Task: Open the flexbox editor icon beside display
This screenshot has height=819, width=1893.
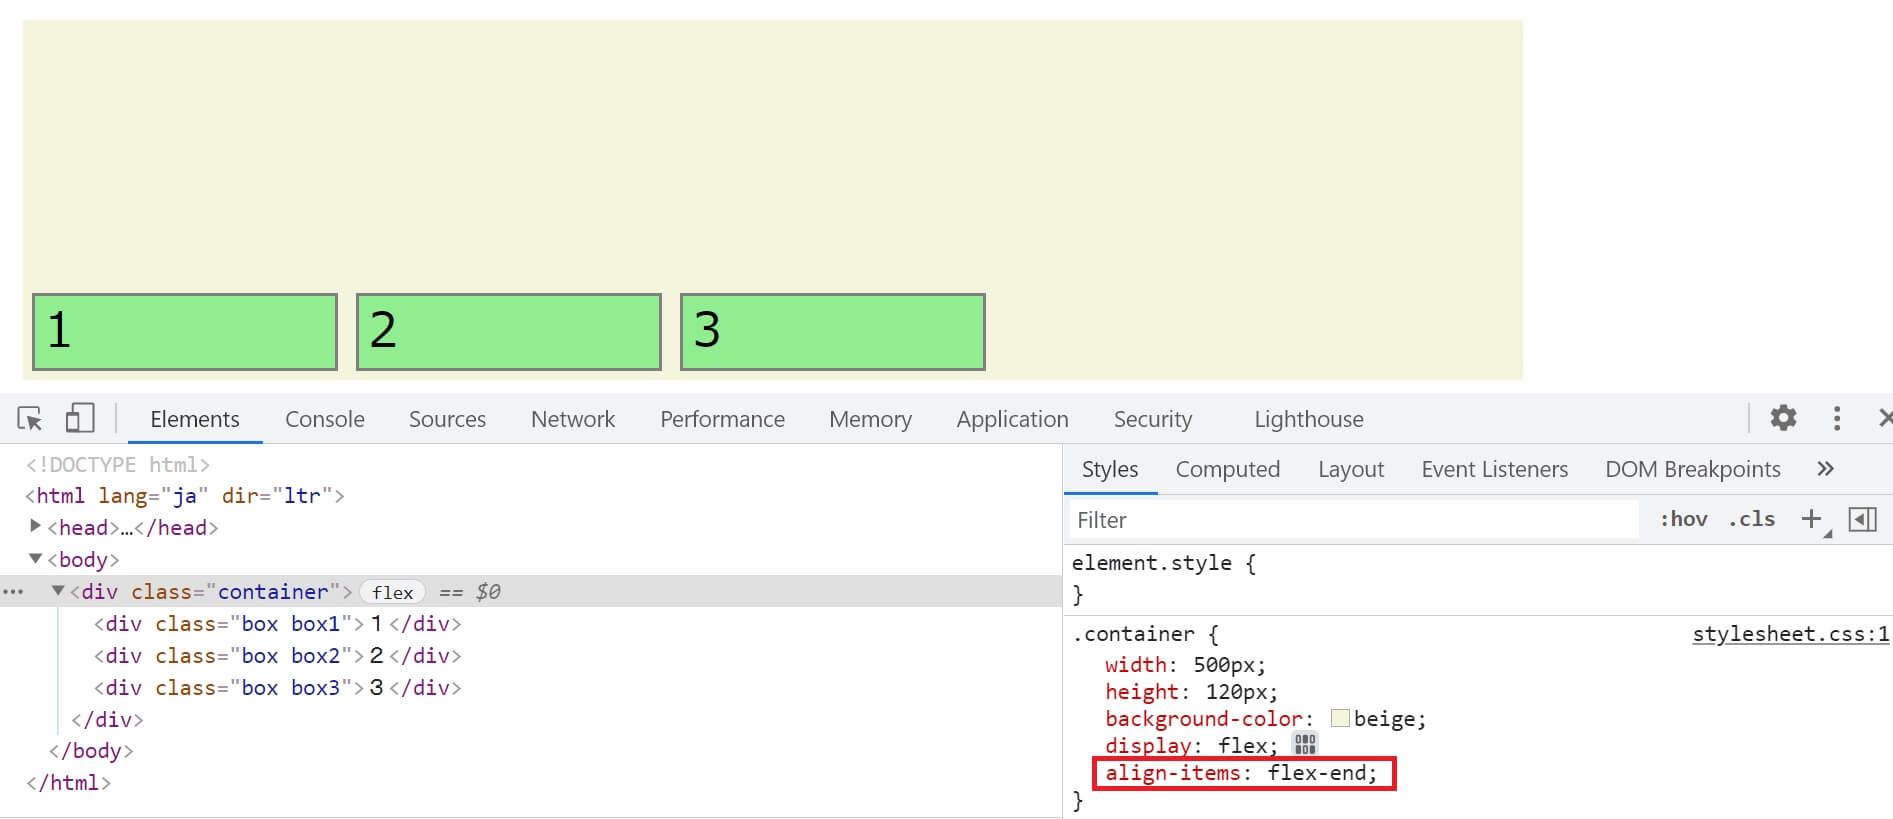Action: click(x=1305, y=745)
